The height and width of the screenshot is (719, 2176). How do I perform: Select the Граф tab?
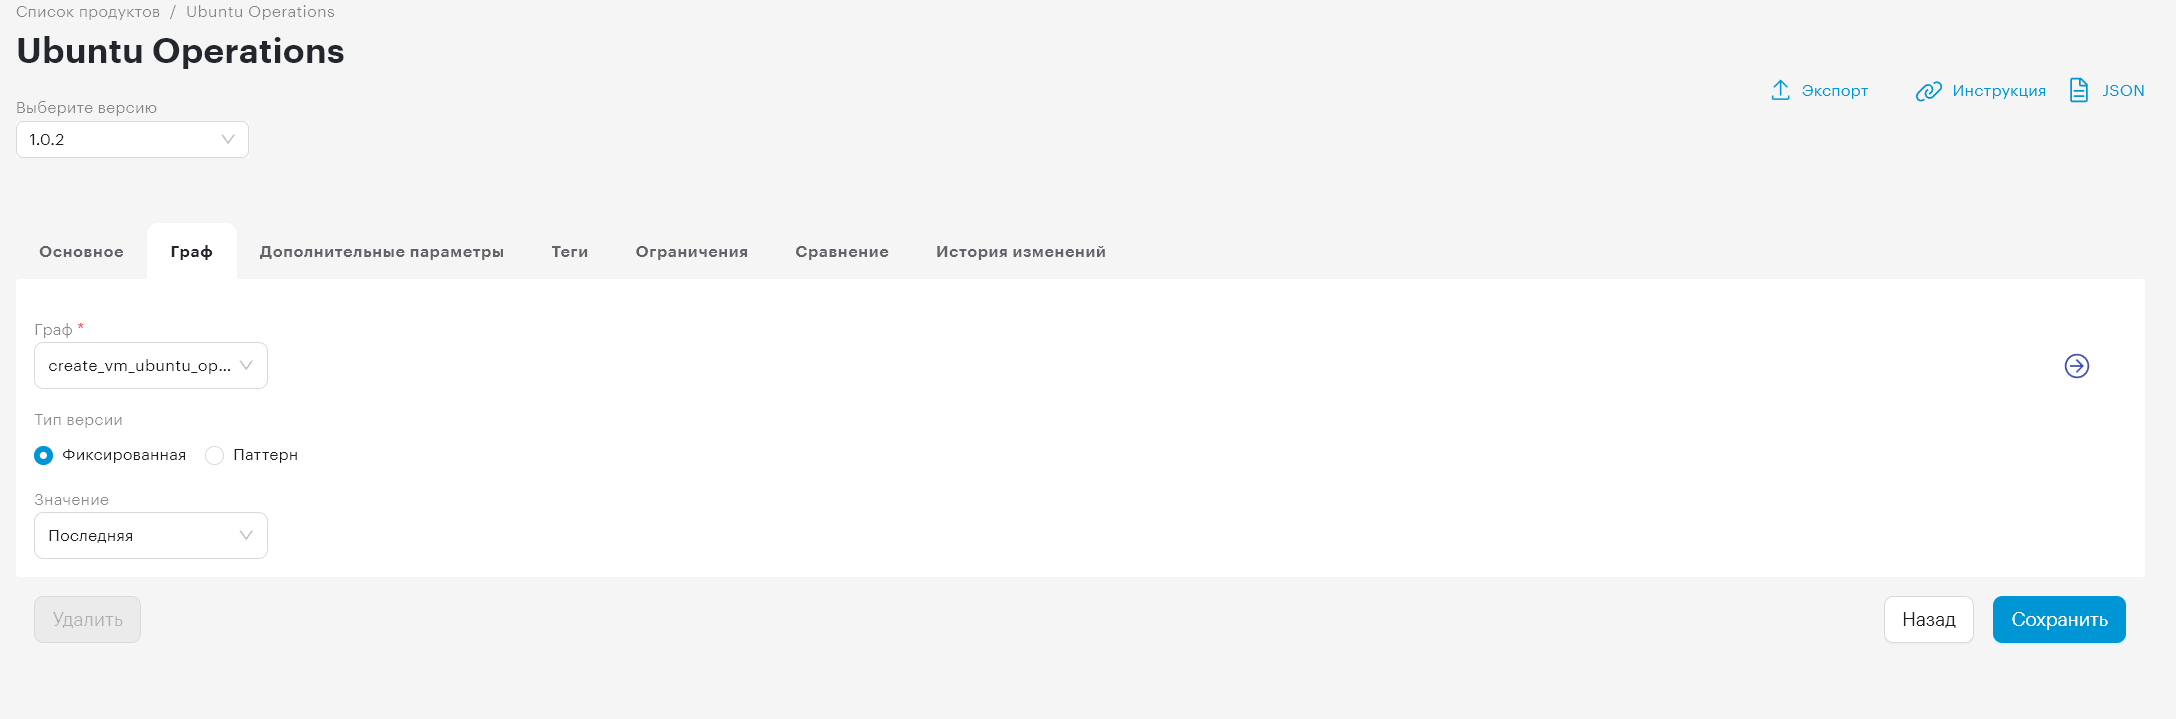point(191,252)
